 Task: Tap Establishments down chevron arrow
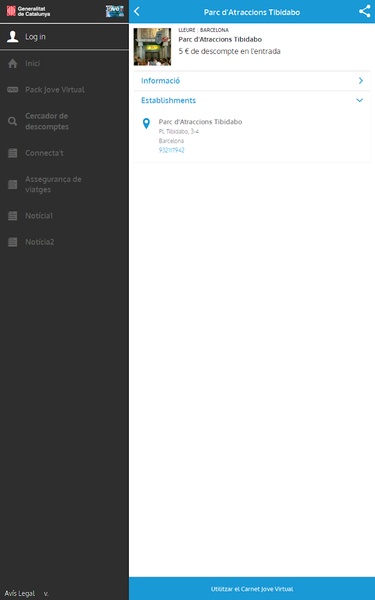click(359, 100)
